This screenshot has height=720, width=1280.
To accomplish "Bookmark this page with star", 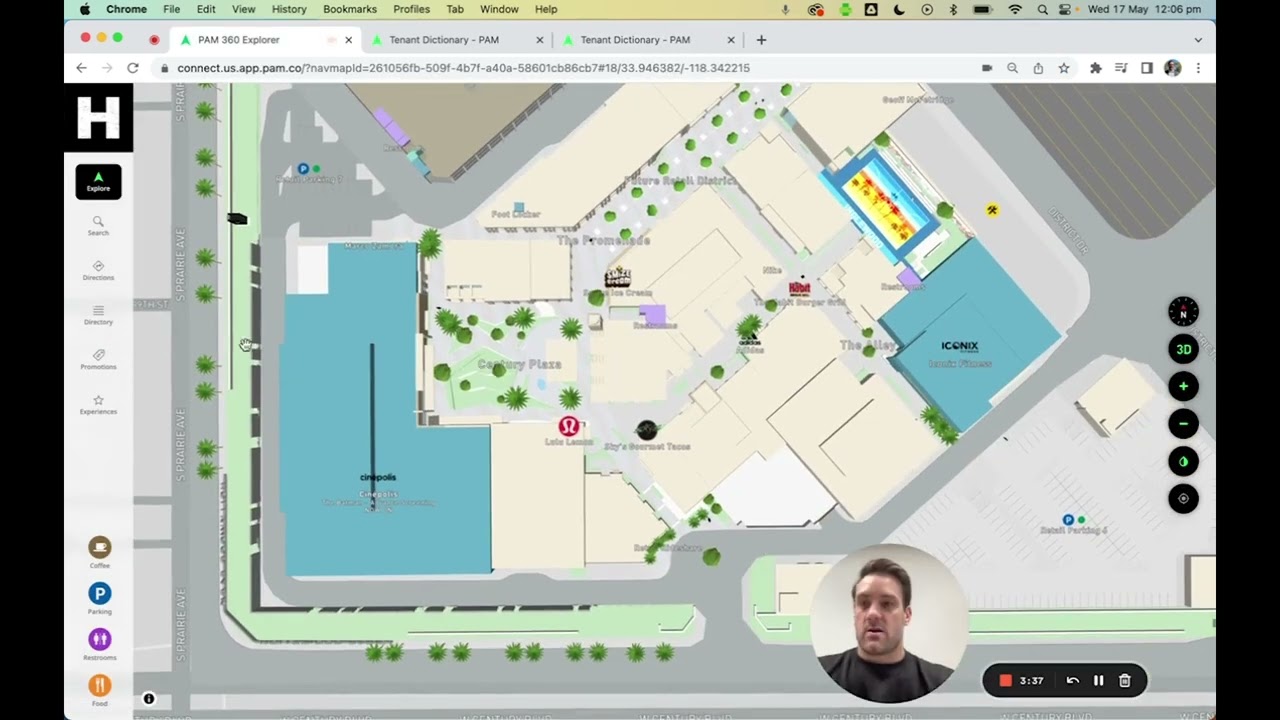I will pyautogui.click(x=1064, y=68).
